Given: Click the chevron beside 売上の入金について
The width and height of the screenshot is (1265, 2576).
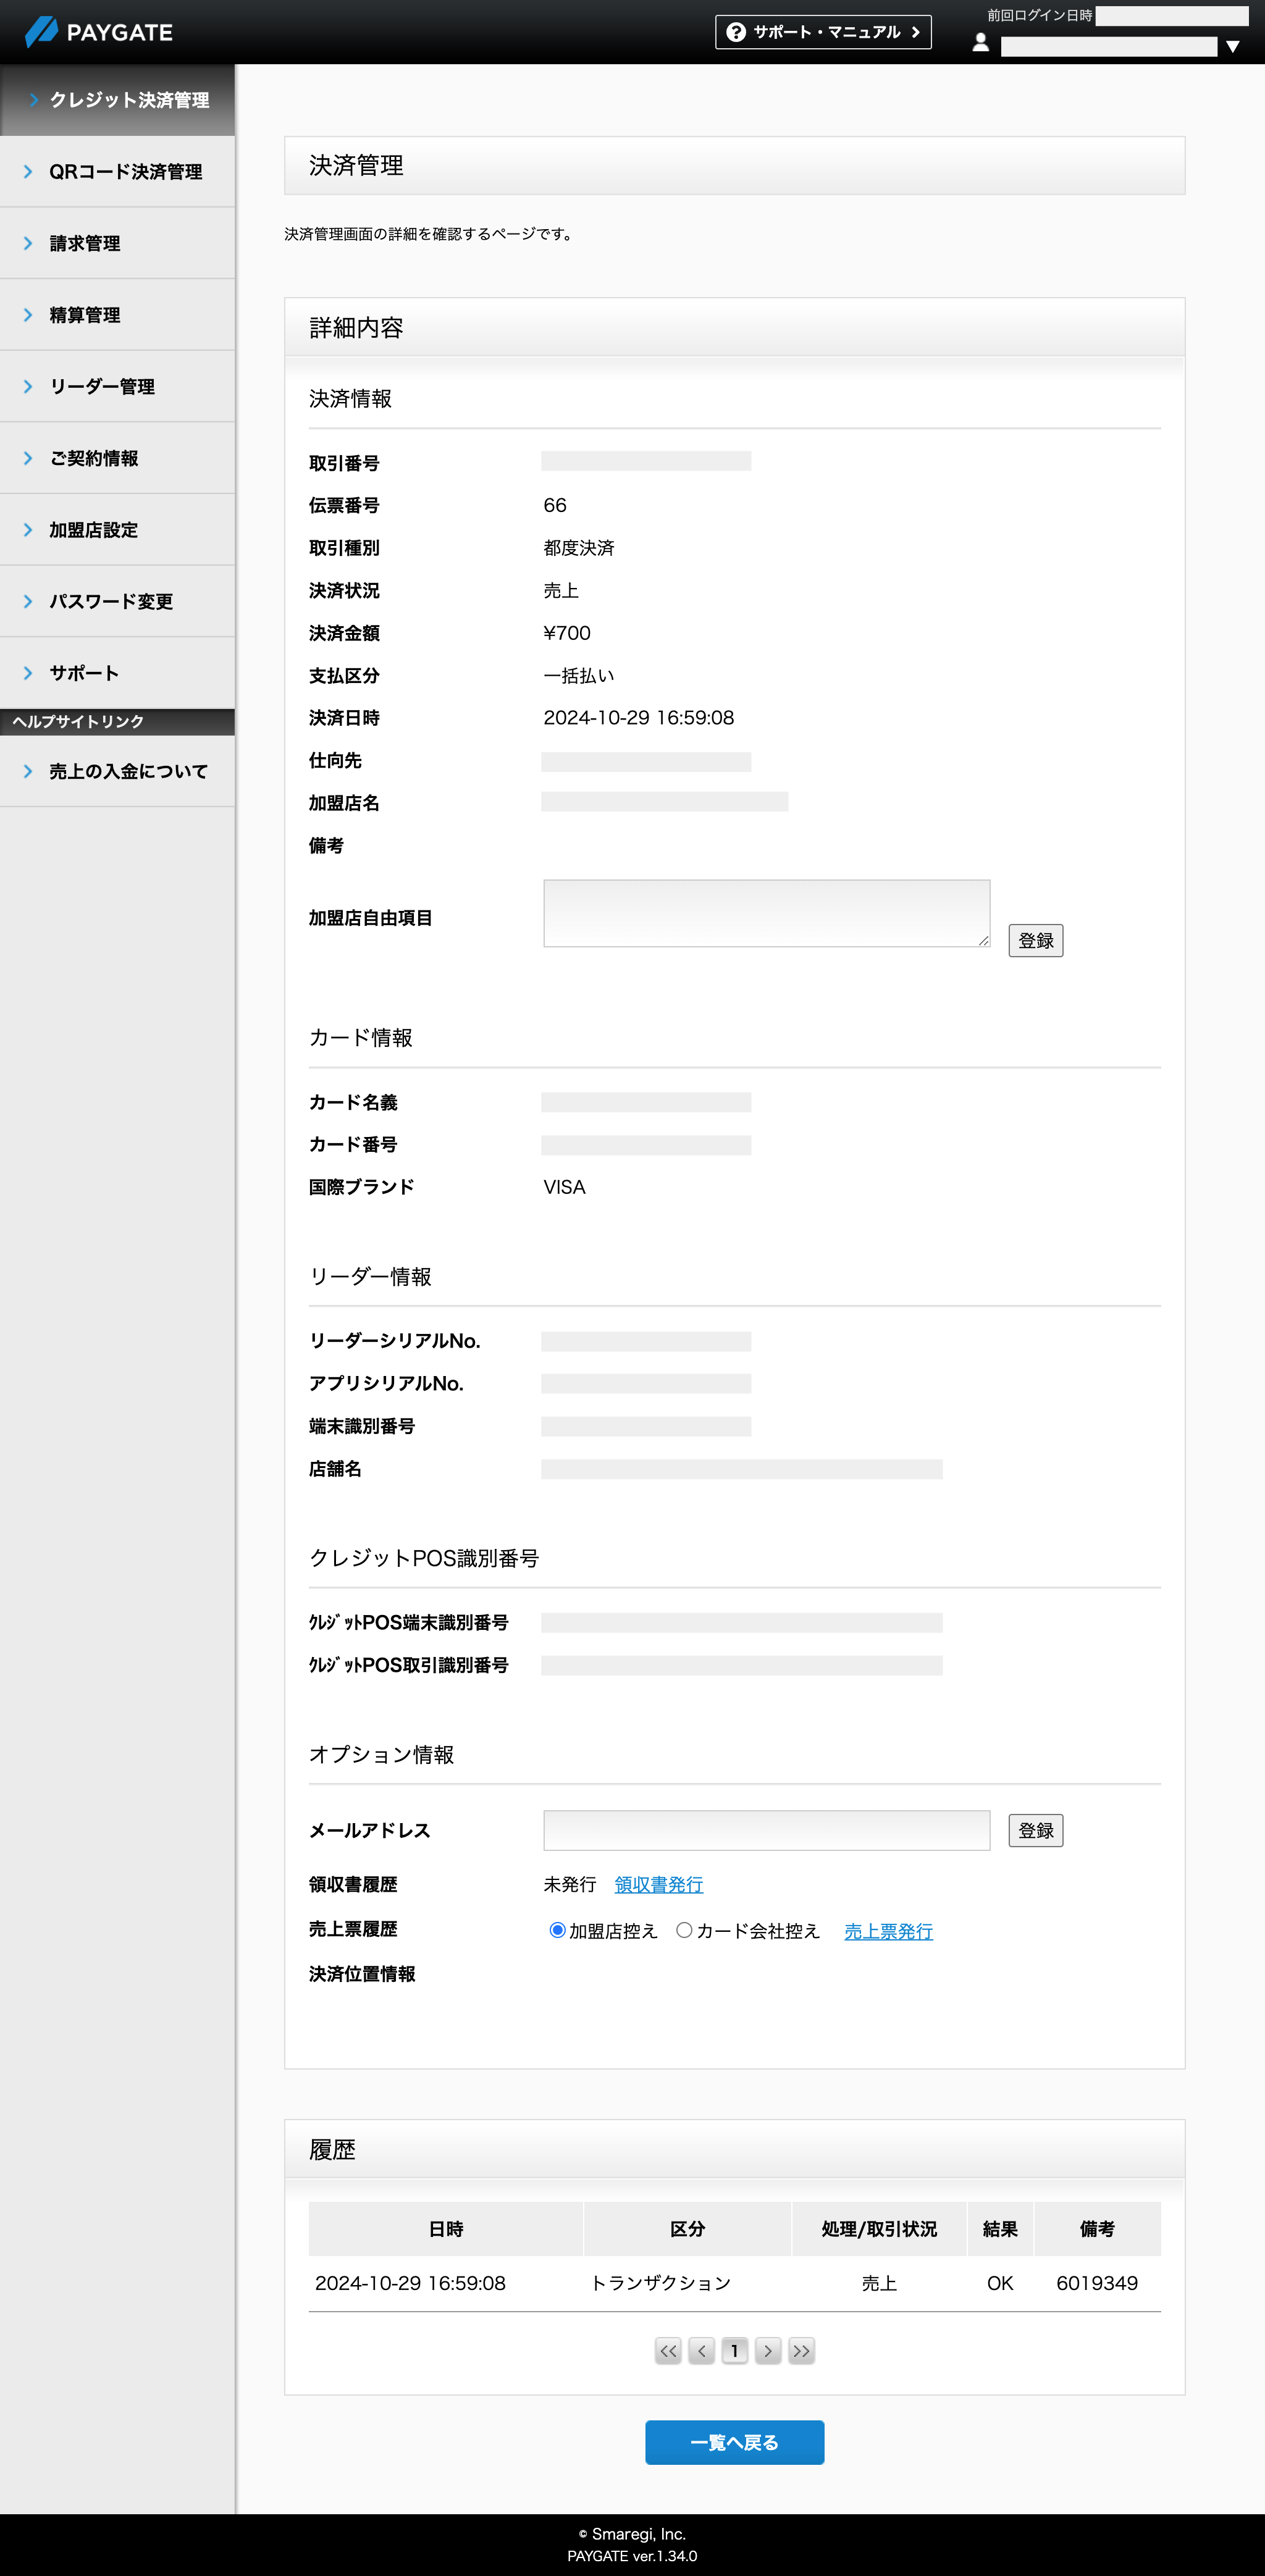Looking at the screenshot, I should 28,771.
